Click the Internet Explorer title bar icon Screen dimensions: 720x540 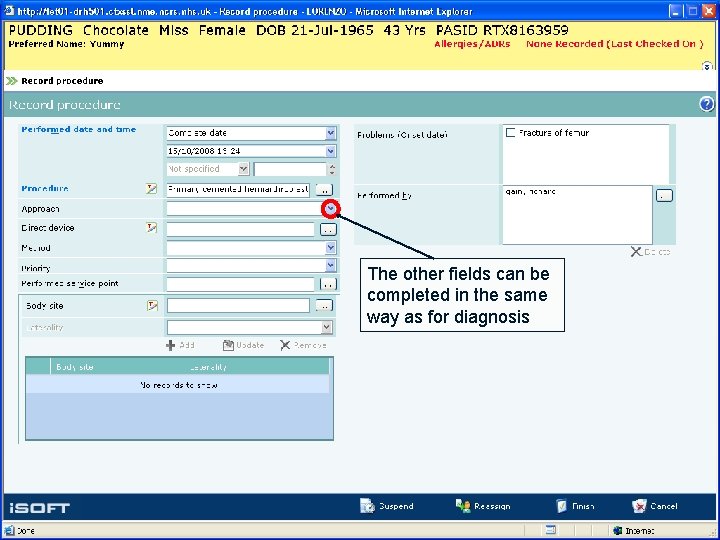(9, 11)
